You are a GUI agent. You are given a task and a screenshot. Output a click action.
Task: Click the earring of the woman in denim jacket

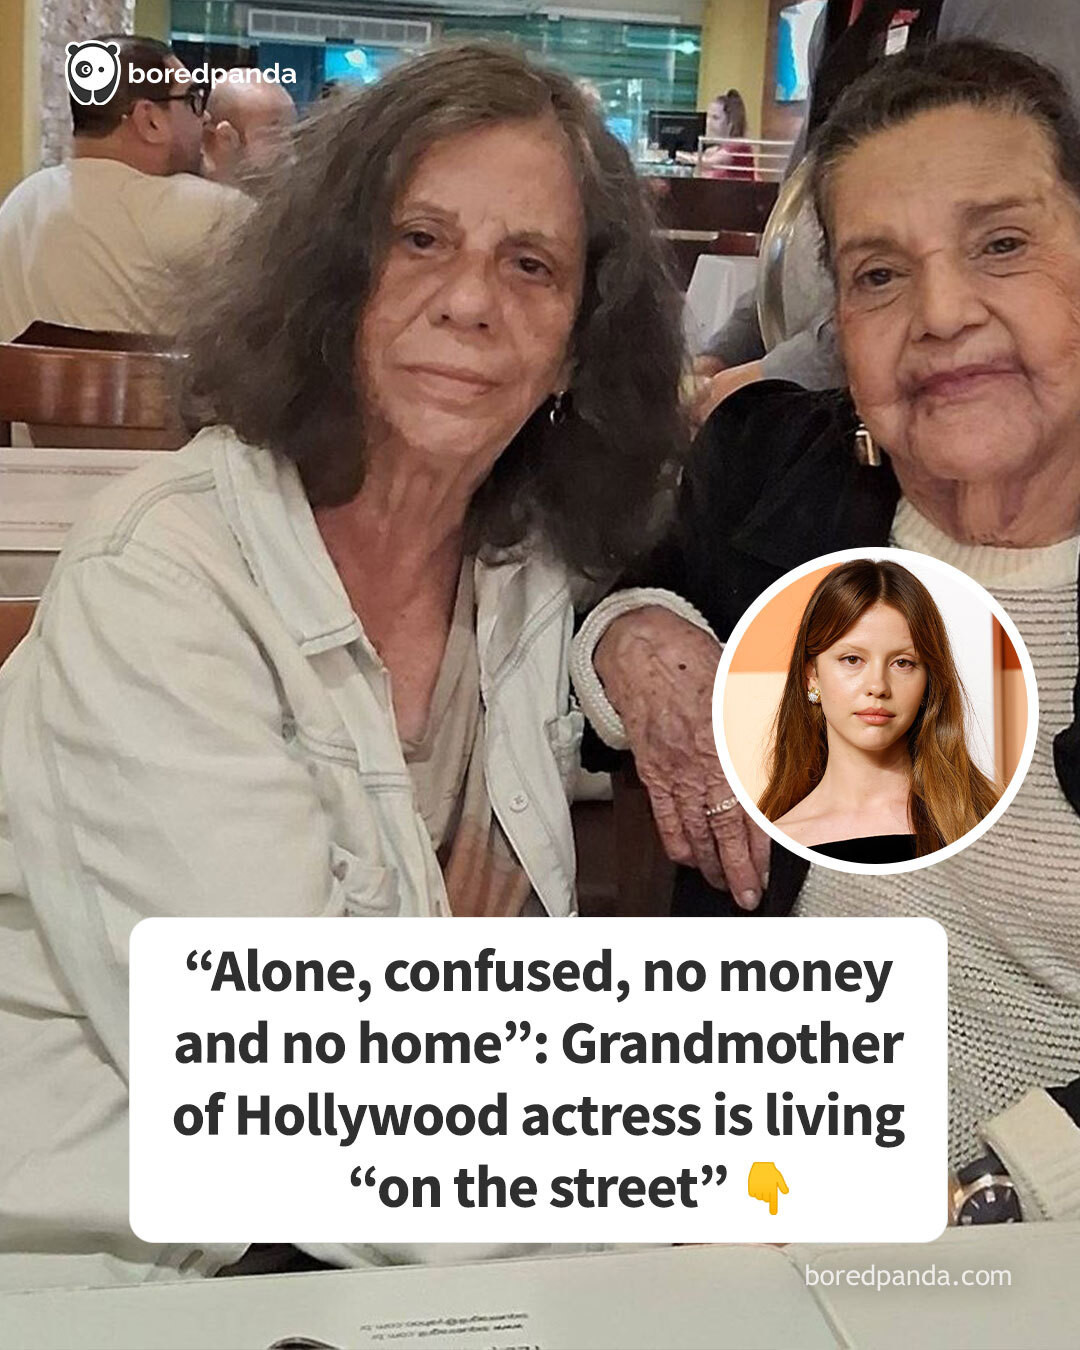[558, 407]
